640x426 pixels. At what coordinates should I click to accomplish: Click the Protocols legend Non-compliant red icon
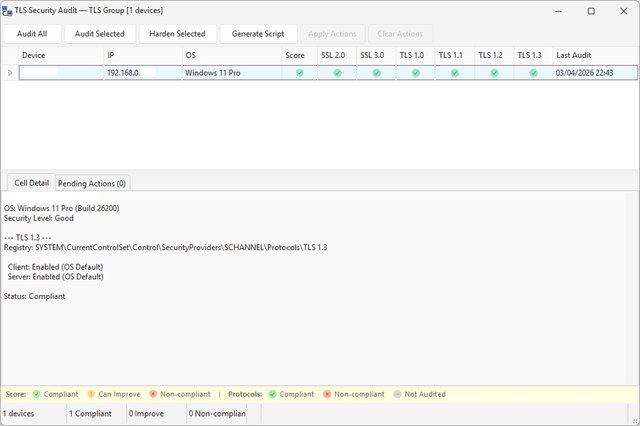pyautogui.click(x=327, y=394)
